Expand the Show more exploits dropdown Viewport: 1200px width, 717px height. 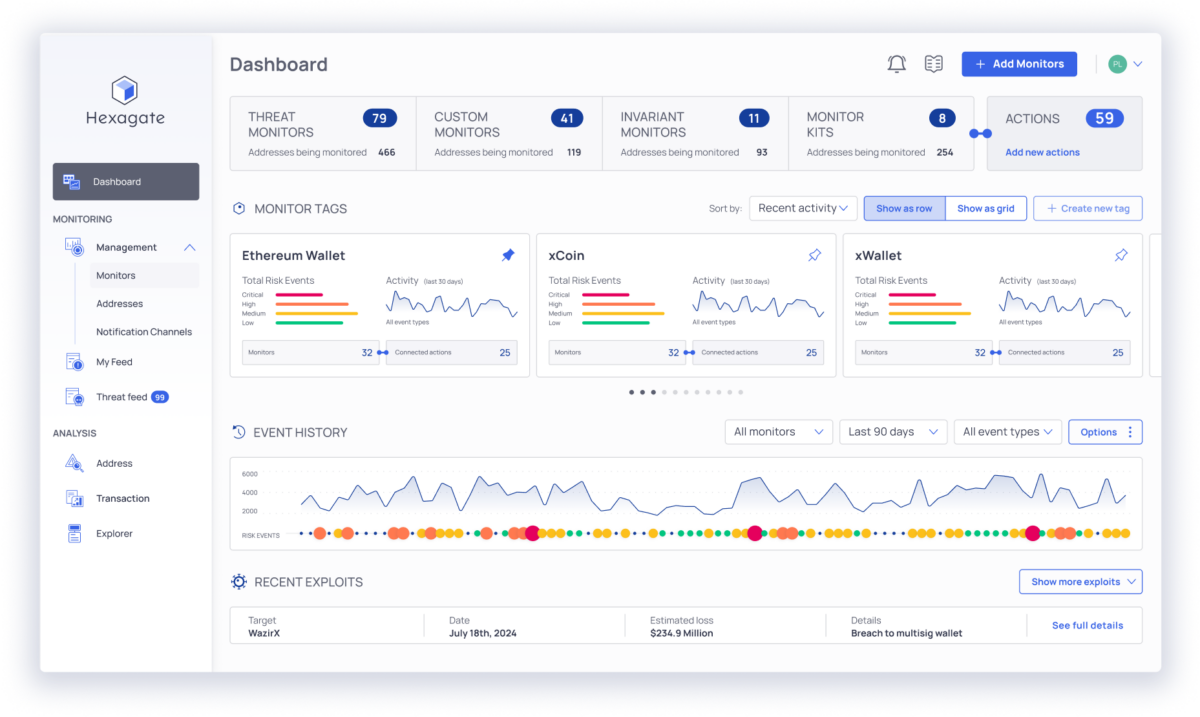pos(1080,581)
